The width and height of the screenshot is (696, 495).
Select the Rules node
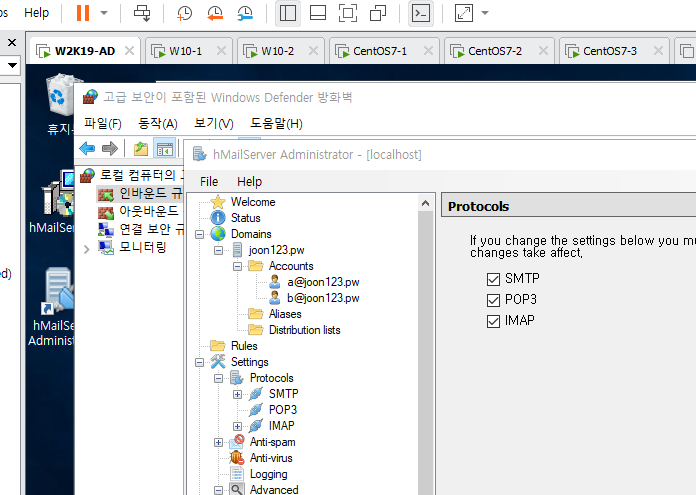pyautogui.click(x=233, y=346)
